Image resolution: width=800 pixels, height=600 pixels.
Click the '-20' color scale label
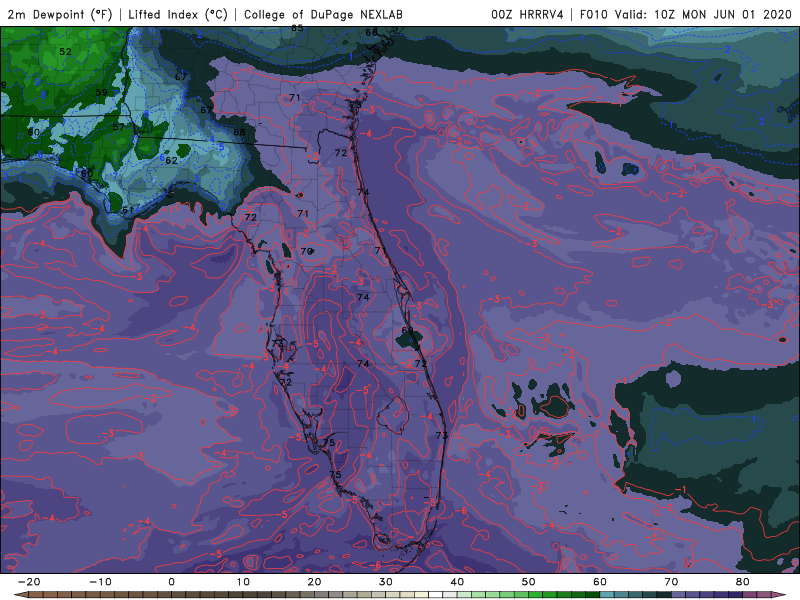tap(29, 582)
